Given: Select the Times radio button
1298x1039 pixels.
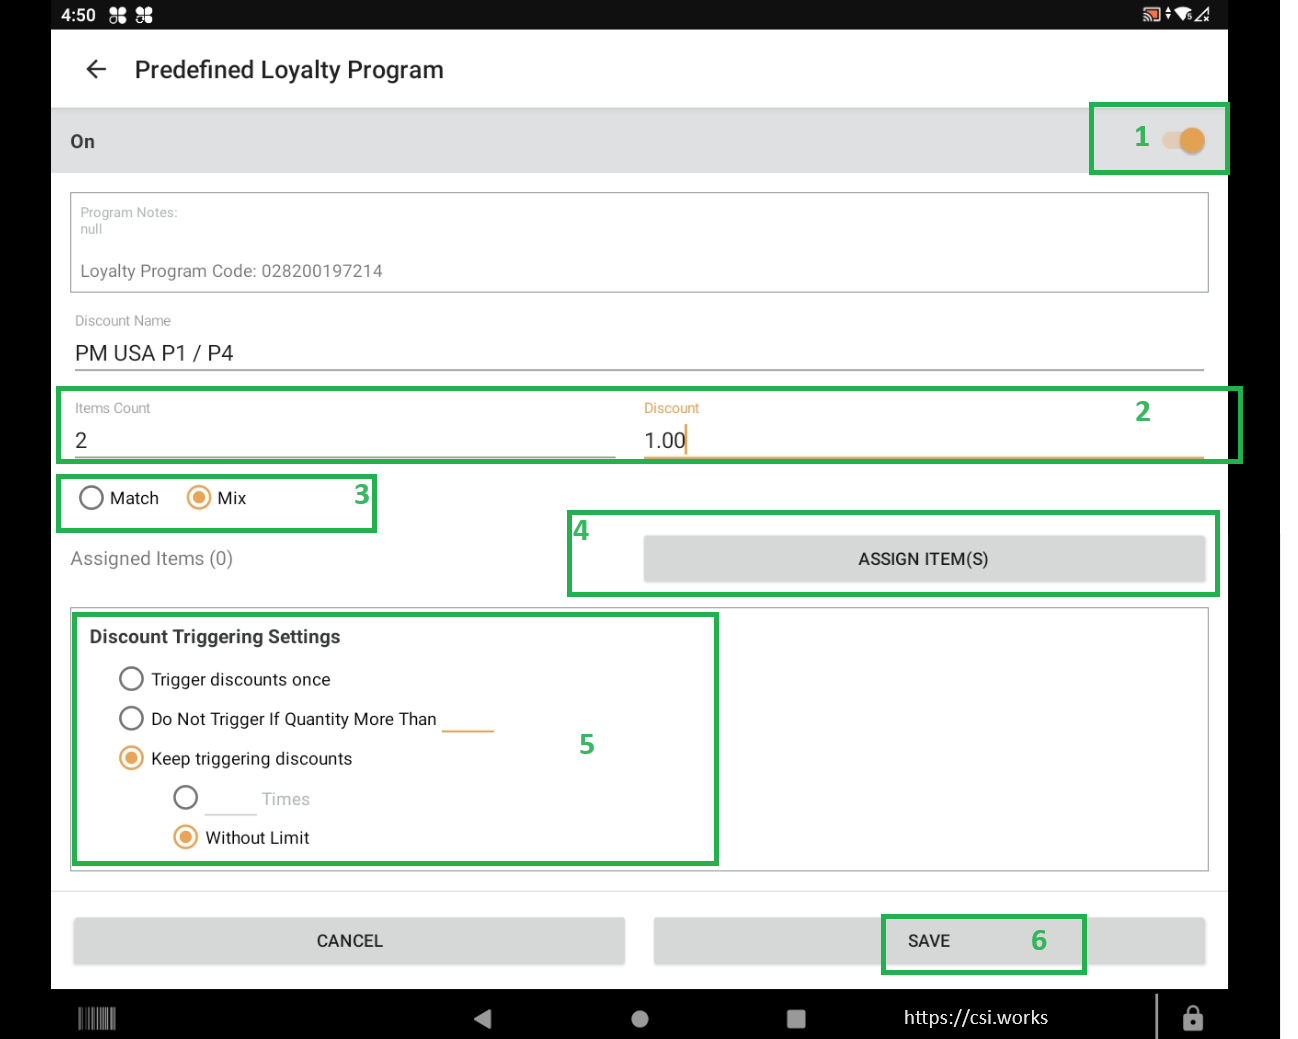Looking at the screenshot, I should pyautogui.click(x=186, y=797).
